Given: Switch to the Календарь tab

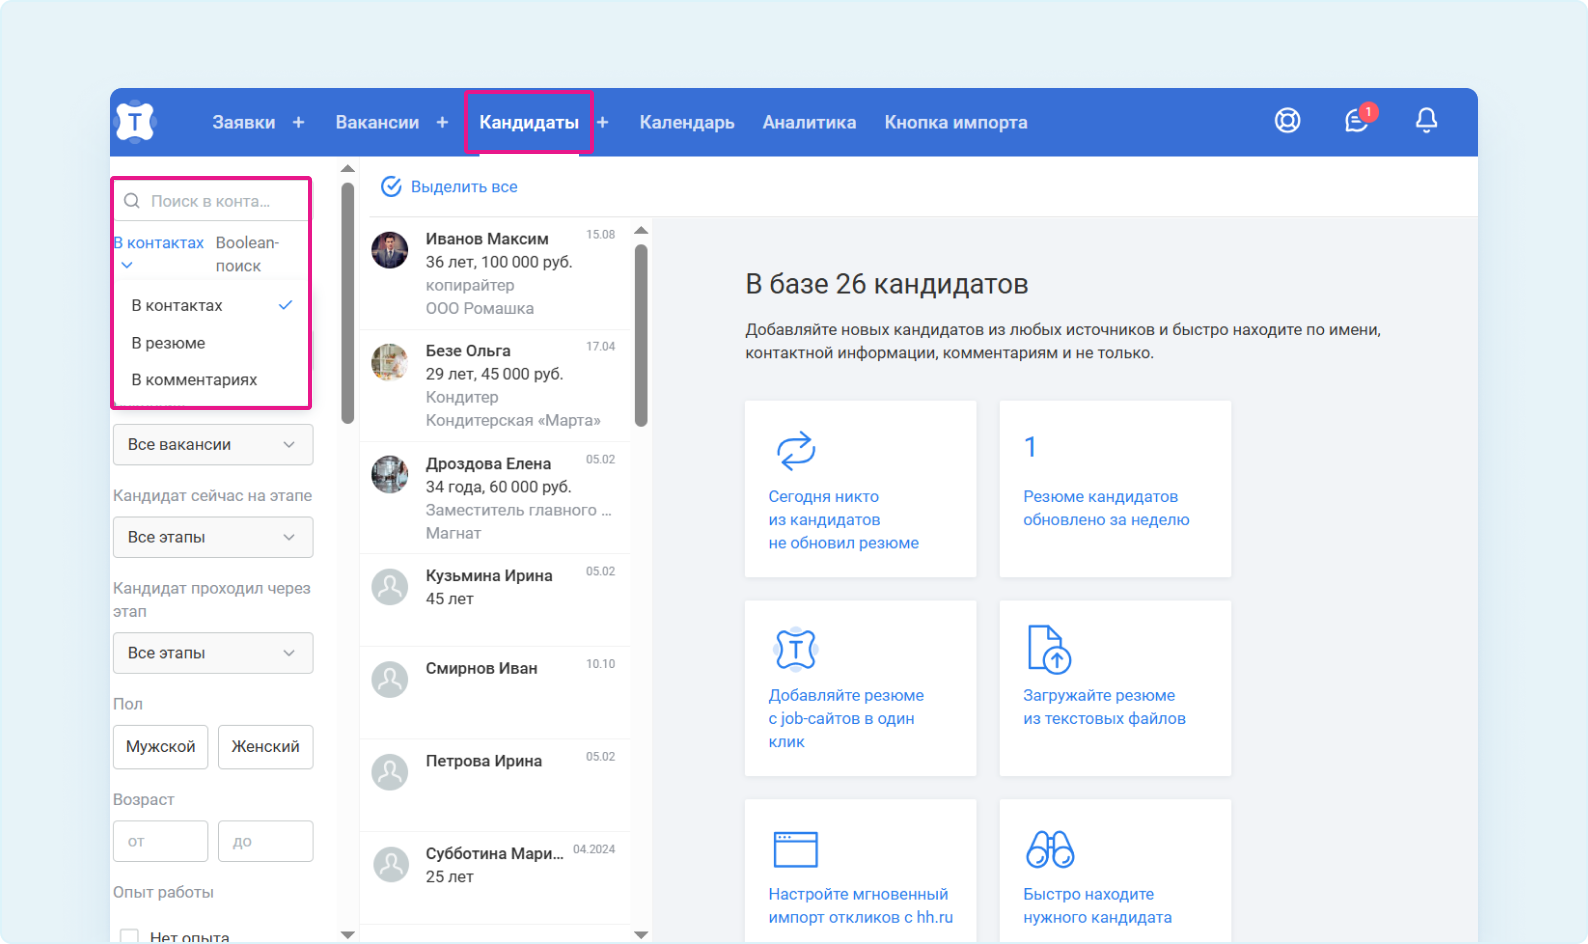Looking at the screenshot, I should [x=687, y=122].
